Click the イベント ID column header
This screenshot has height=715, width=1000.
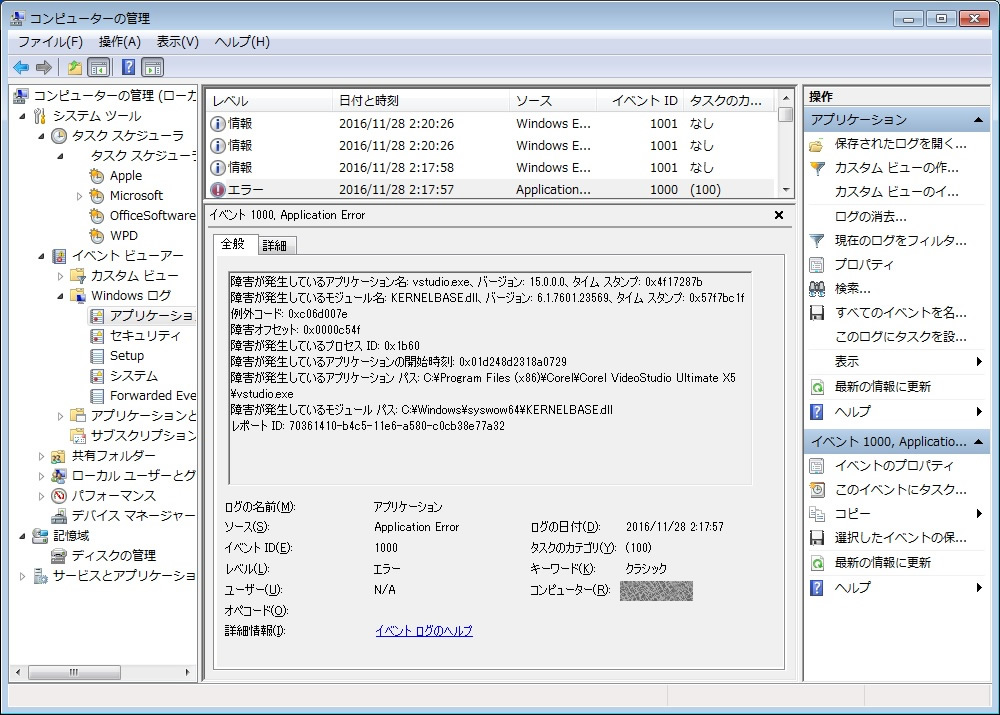(640, 101)
